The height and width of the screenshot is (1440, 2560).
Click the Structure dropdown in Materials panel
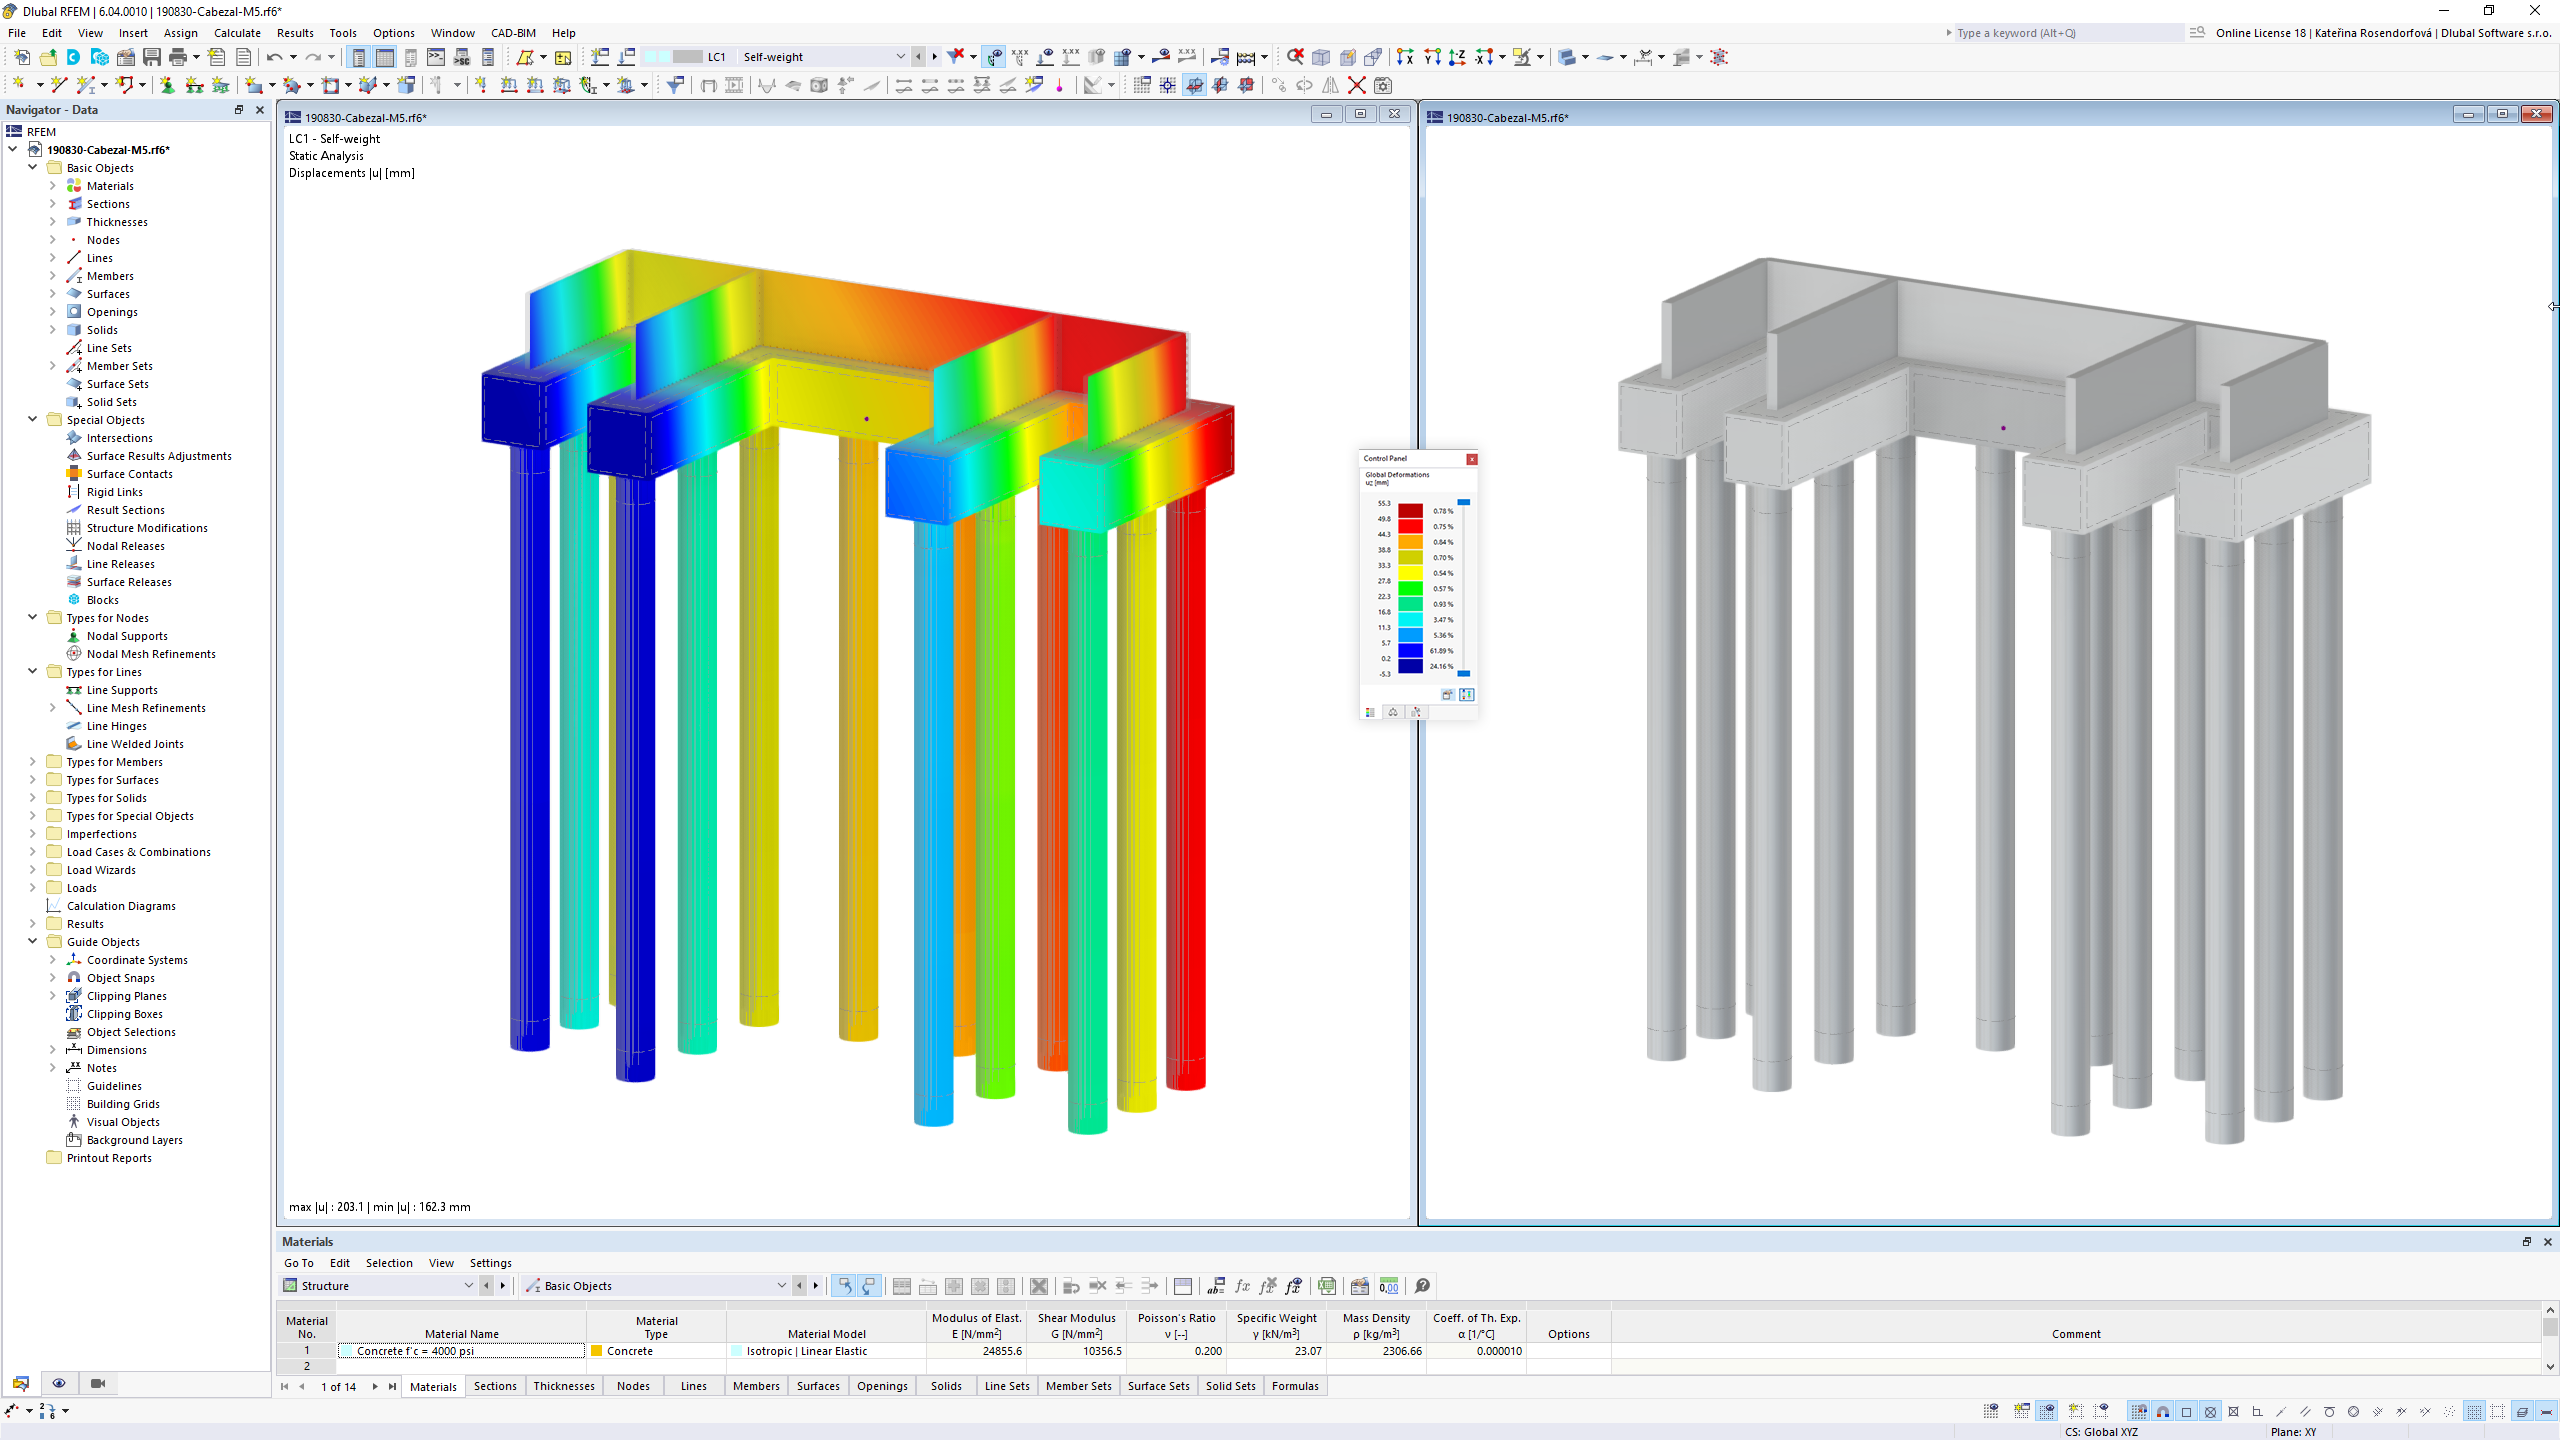click(x=378, y=1284)
